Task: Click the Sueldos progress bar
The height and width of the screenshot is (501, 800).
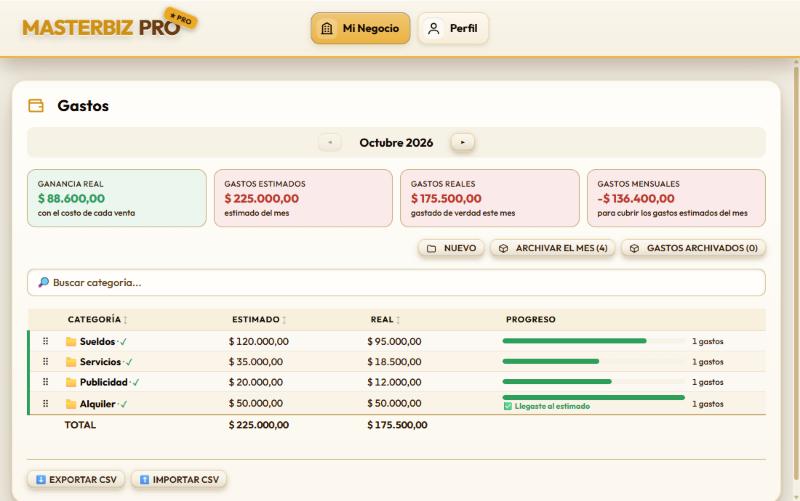Action: tap(593, 341)
